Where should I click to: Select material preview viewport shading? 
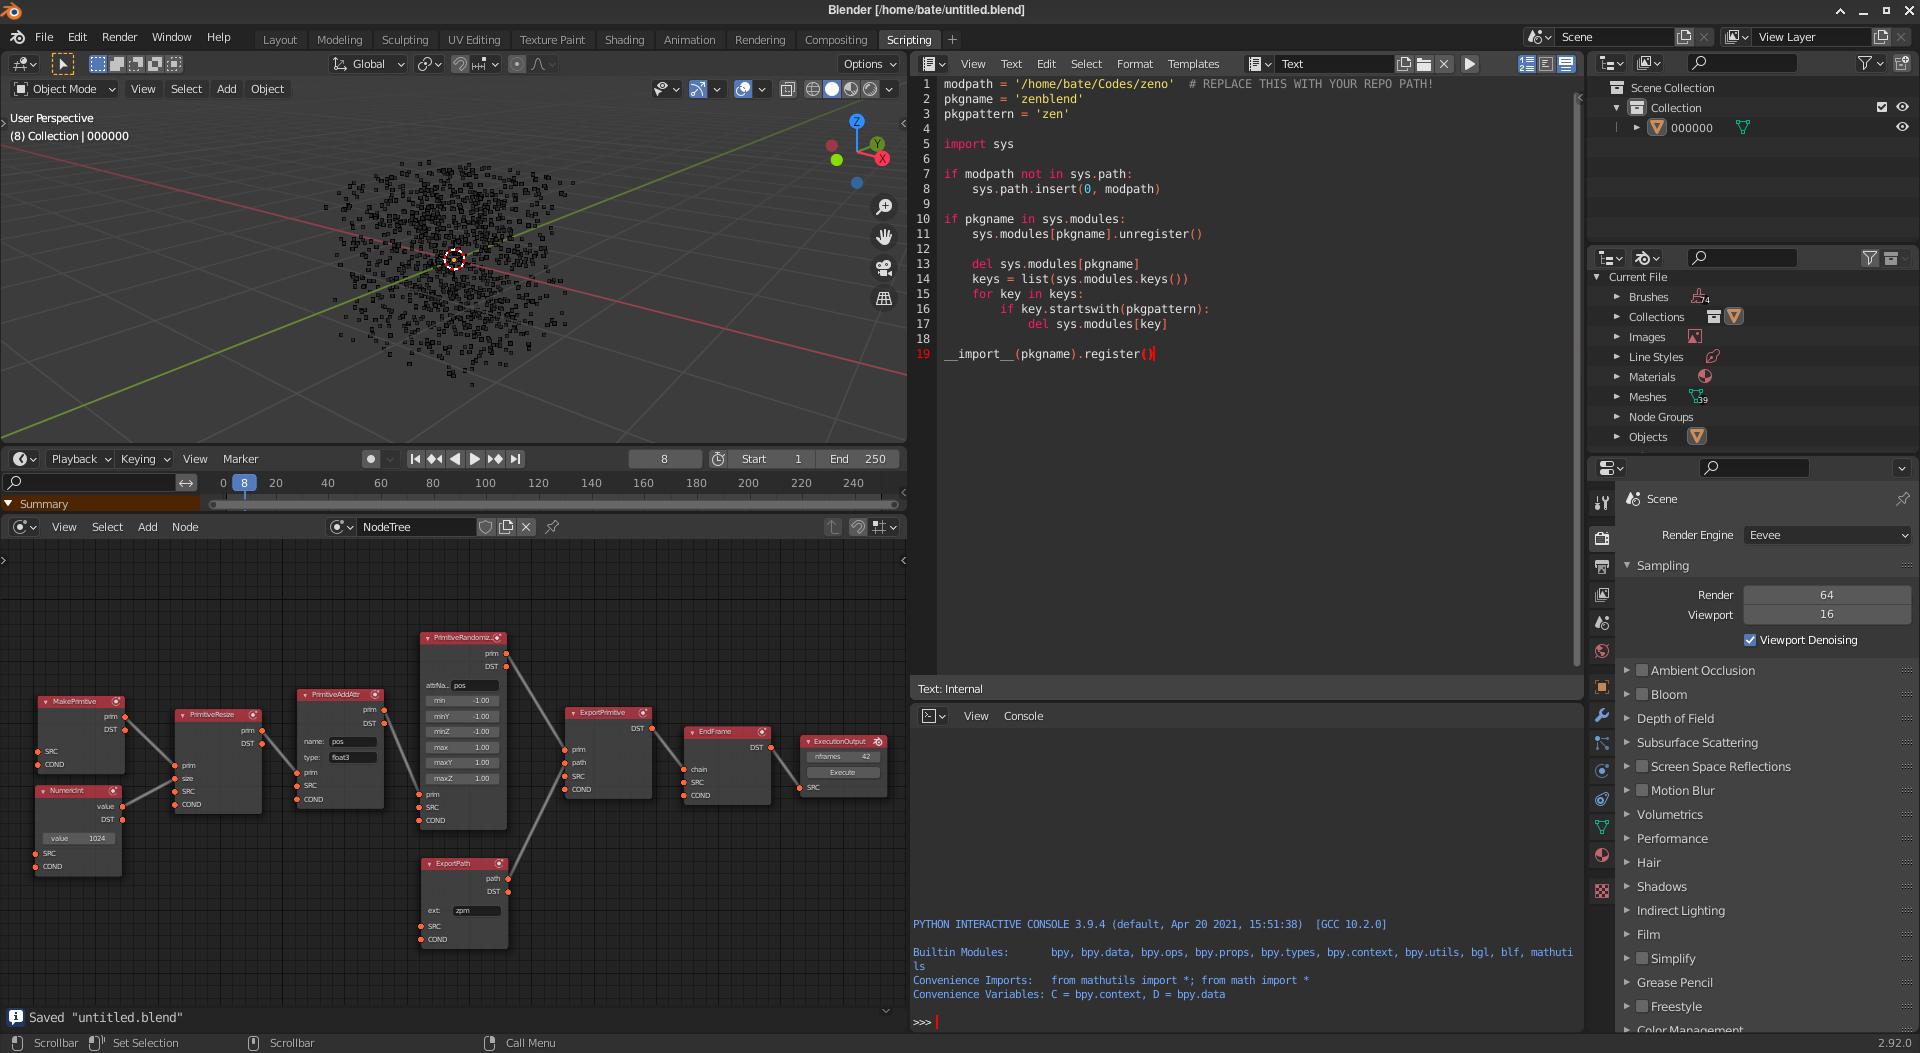pyautogui.click(x=851, y=89)
